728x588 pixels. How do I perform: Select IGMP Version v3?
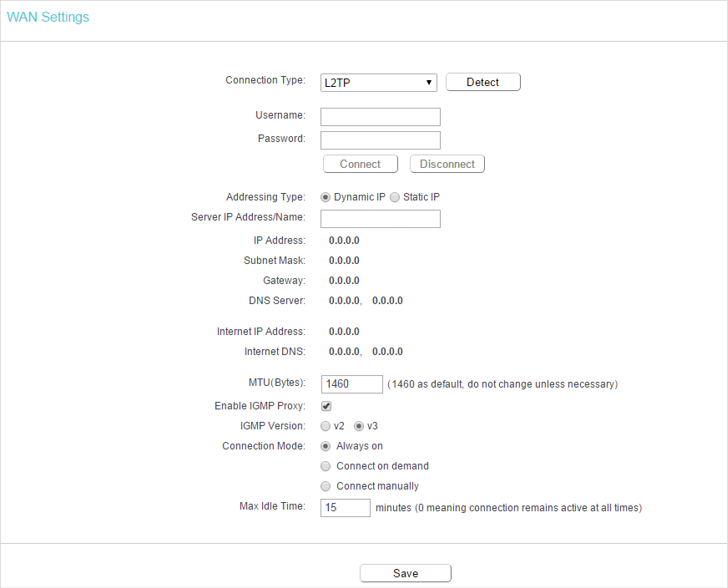tap(358, 426)
